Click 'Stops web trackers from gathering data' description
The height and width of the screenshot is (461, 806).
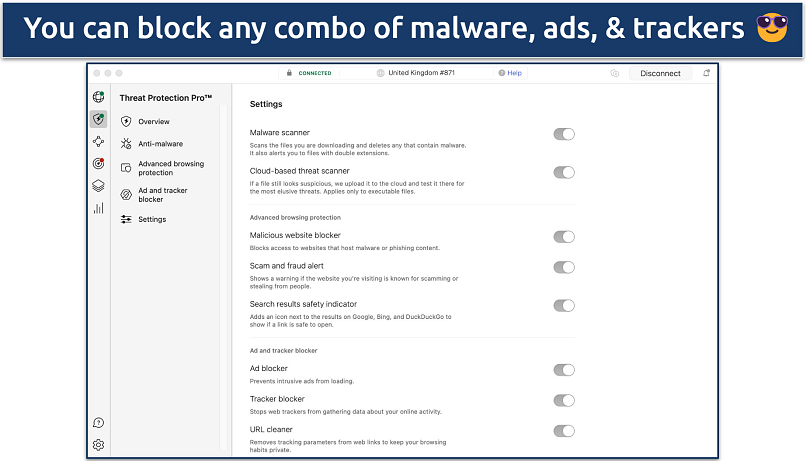tap(345, 412)
